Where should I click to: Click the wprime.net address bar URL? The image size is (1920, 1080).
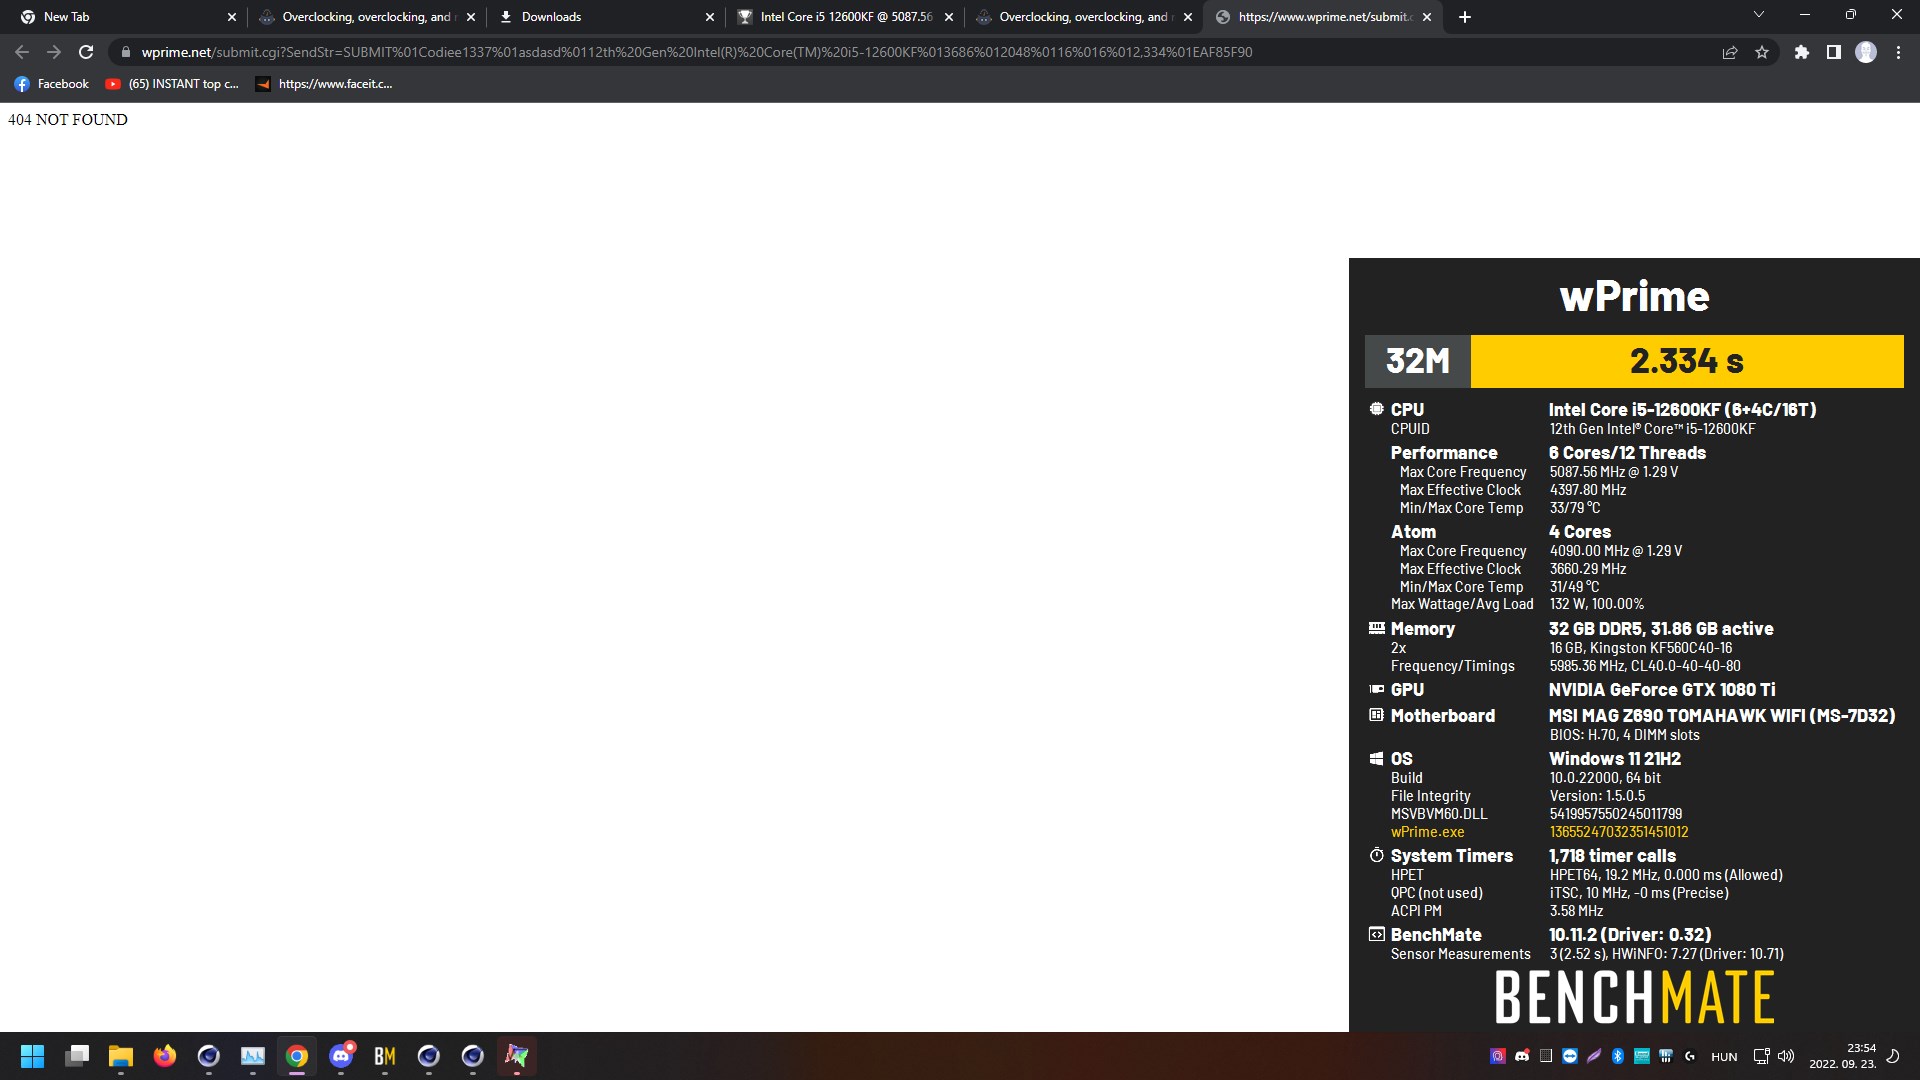696,52
